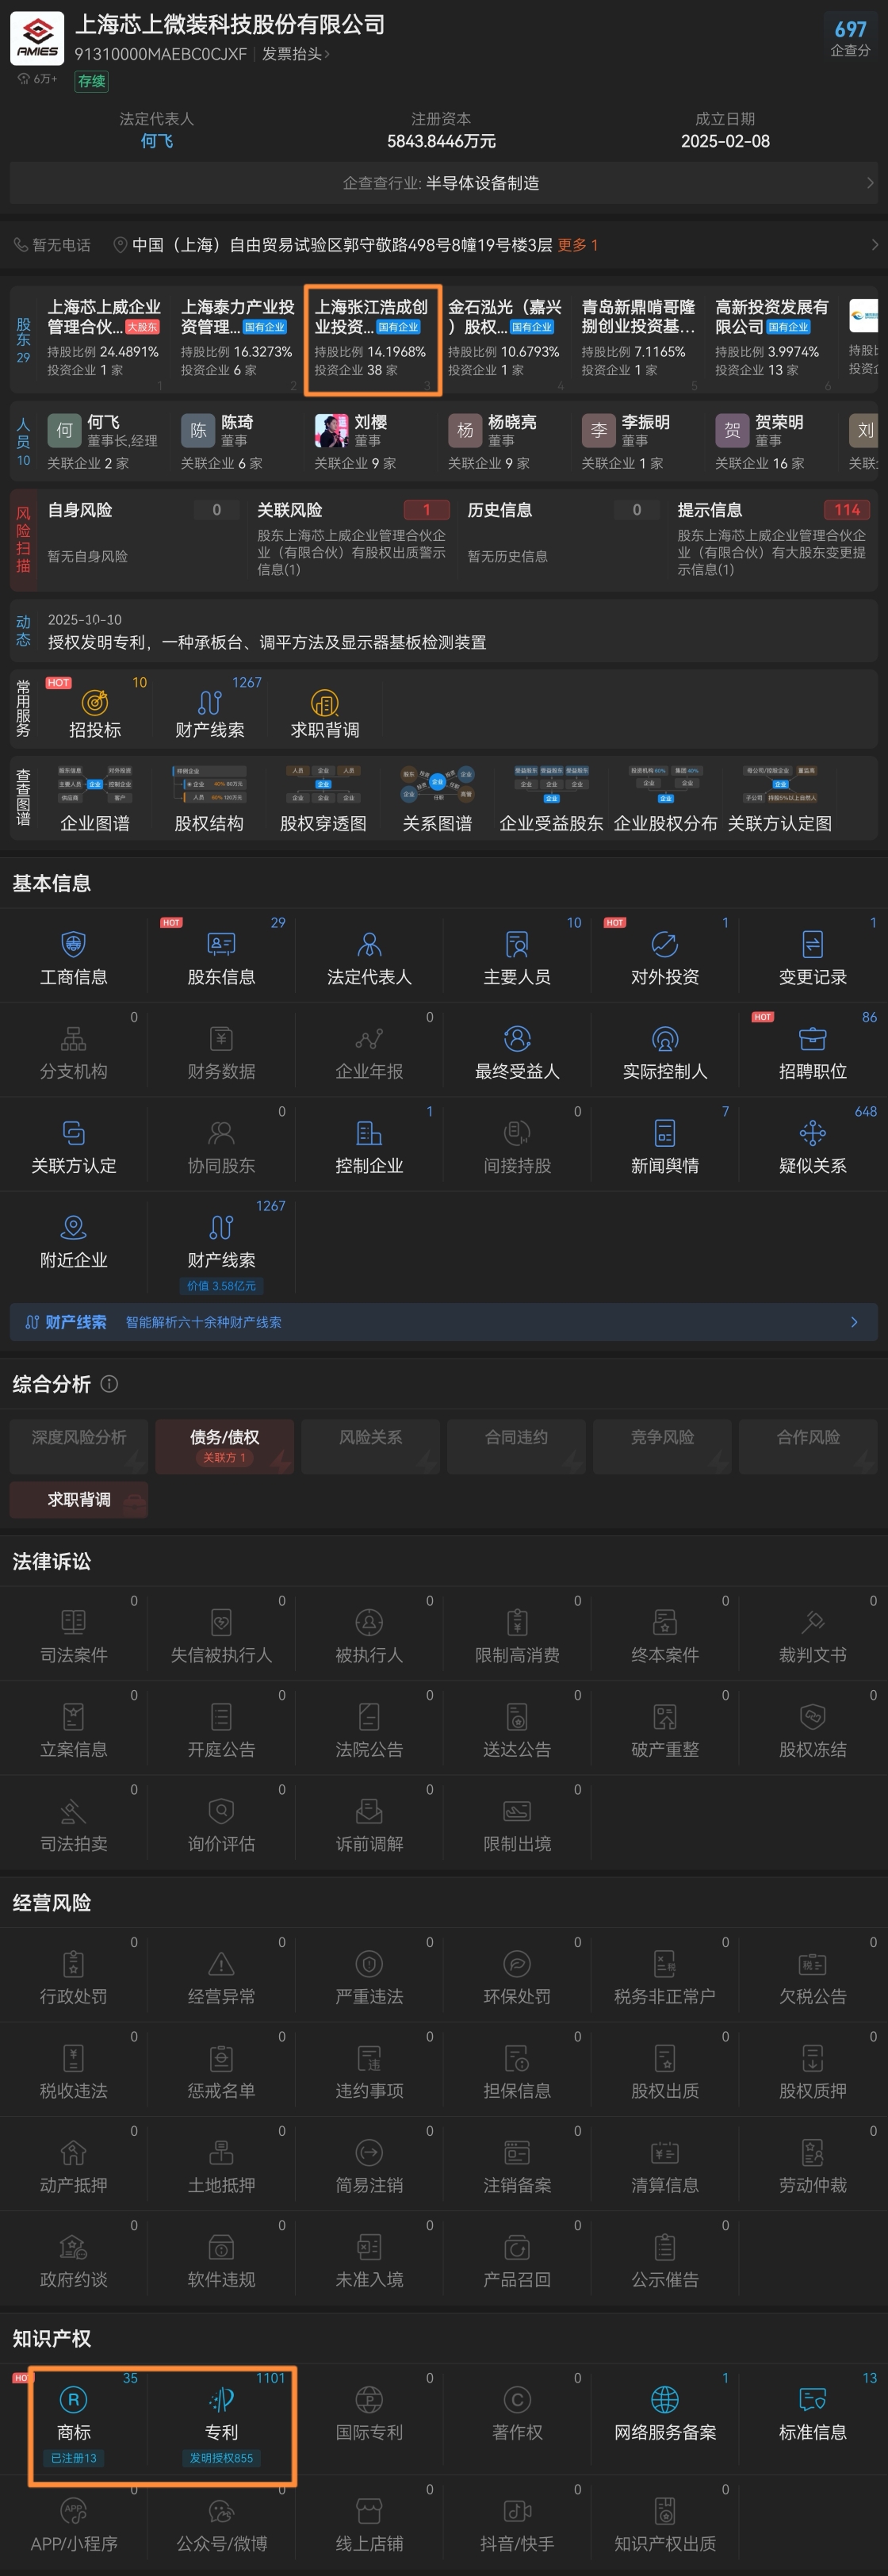
Task: Select 债务/债权 analysis tab
Action: point(225,1446)
